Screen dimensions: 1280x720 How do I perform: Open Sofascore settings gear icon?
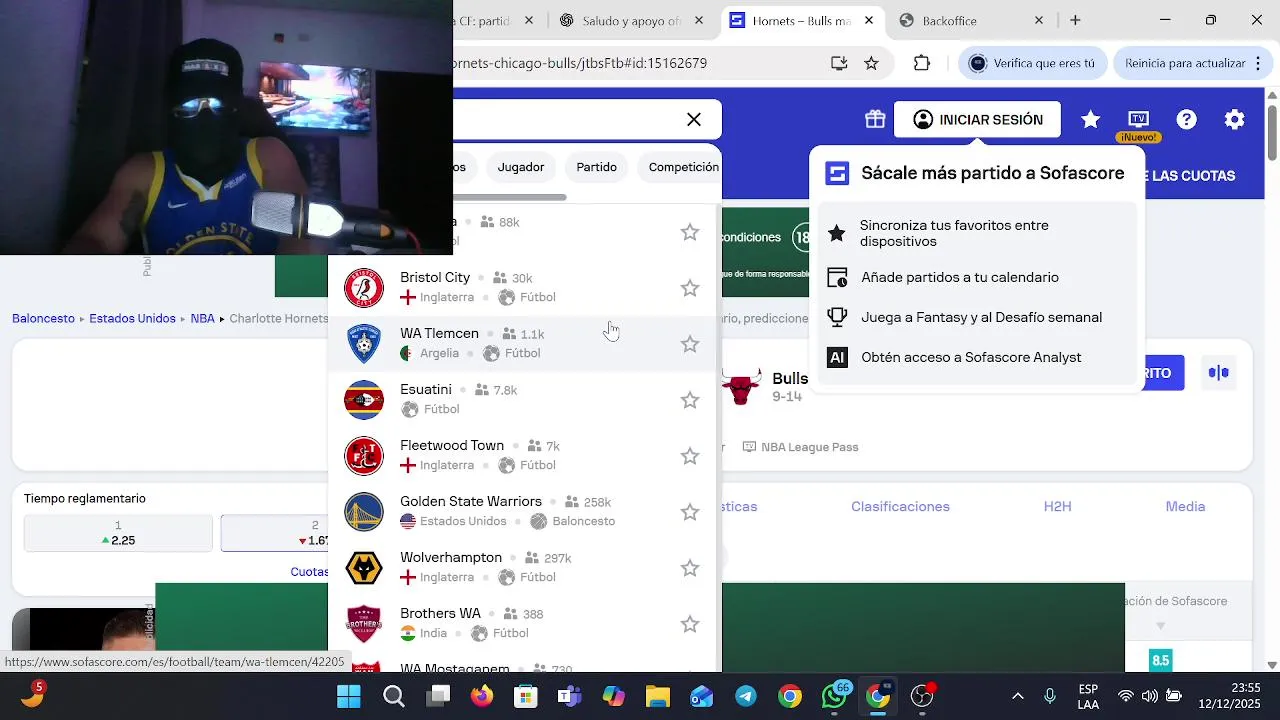1235,119
